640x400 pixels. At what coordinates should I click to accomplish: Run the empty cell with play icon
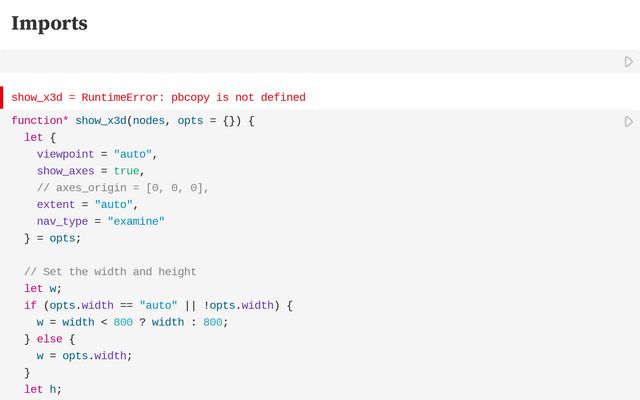(x=629, y=62)
